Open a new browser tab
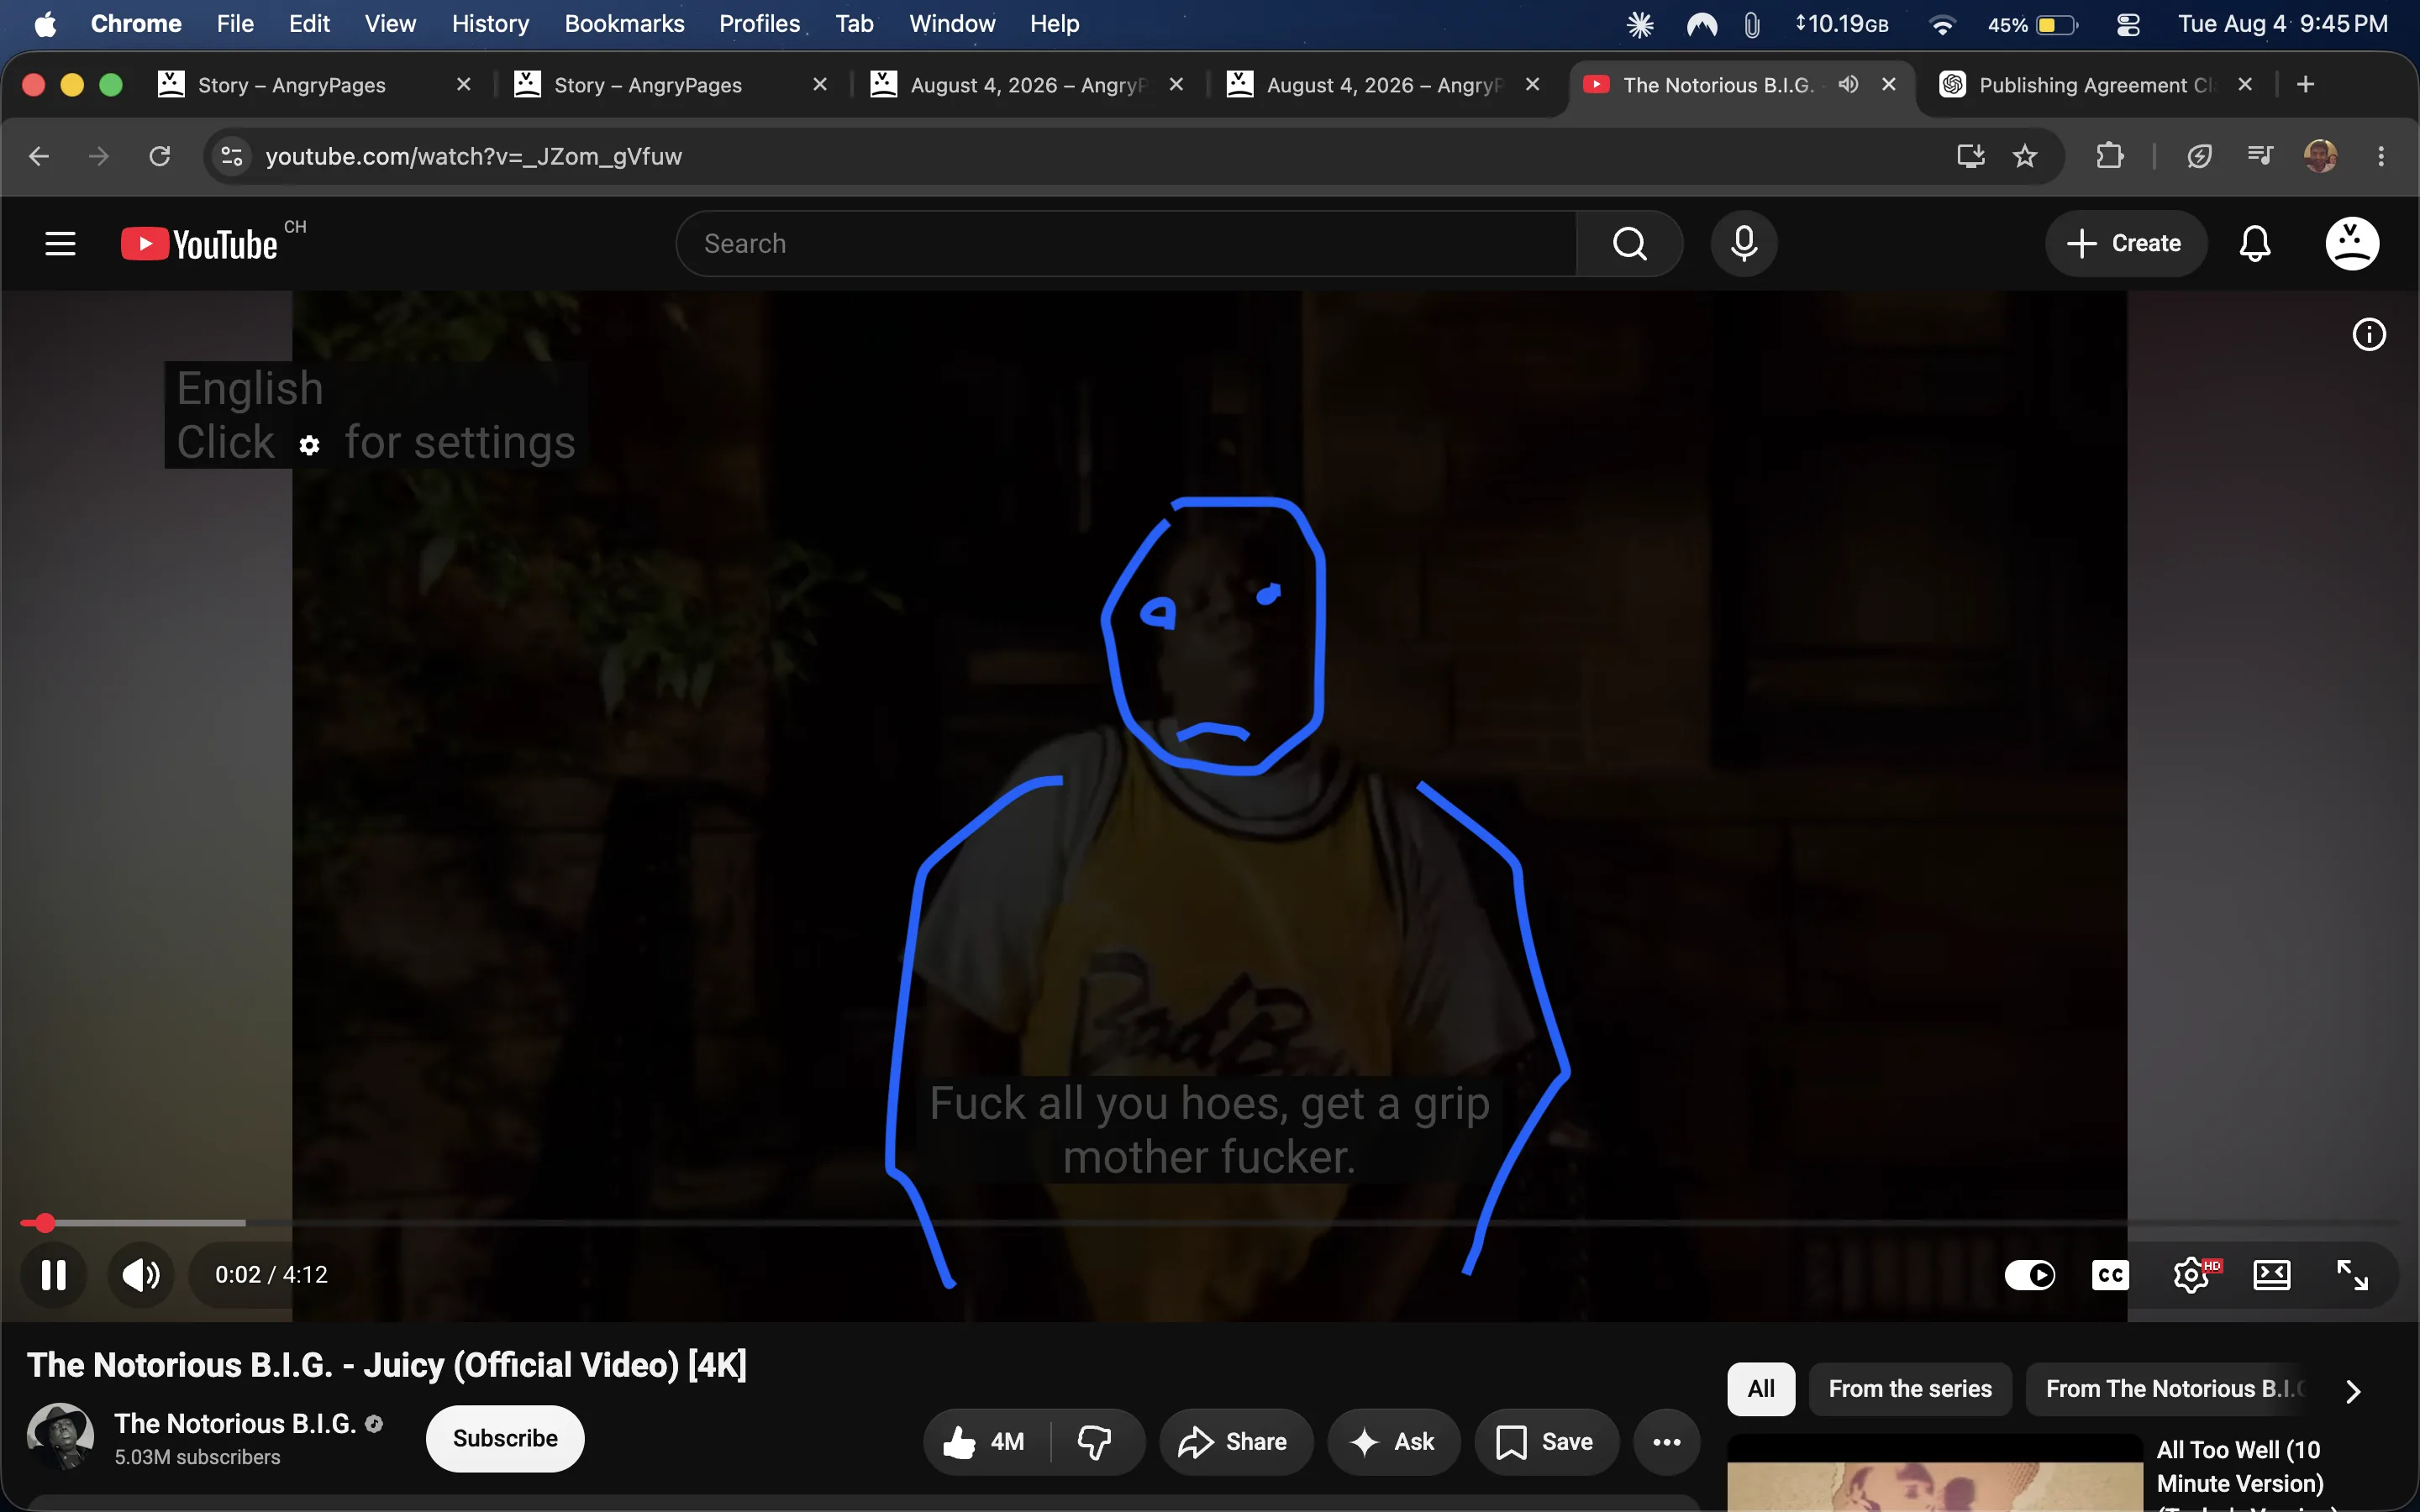Viewport: 2420px width, 1512px height. pyautogui.click(x=2306, y=85)
